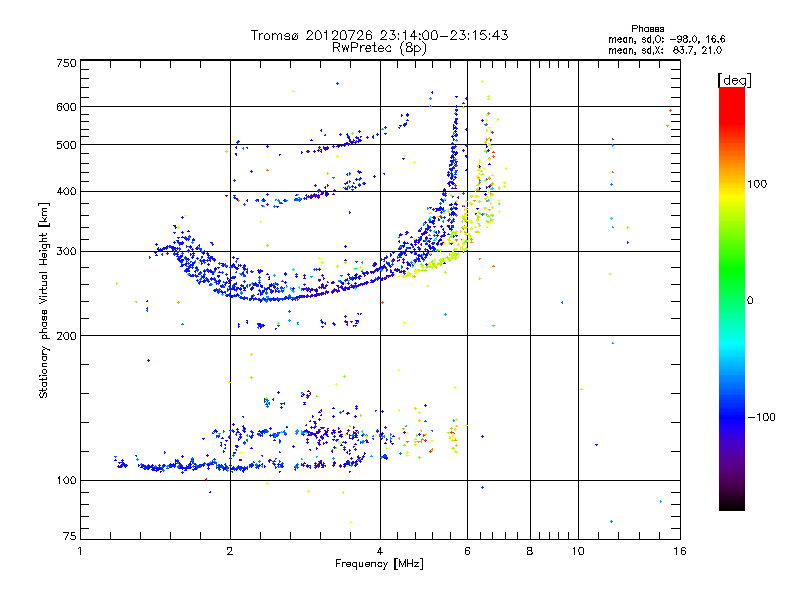Click the plot title 'Tromsø 20120726 23:14:00-23:15:43'

pyautogui.click(x=379, y=35)
